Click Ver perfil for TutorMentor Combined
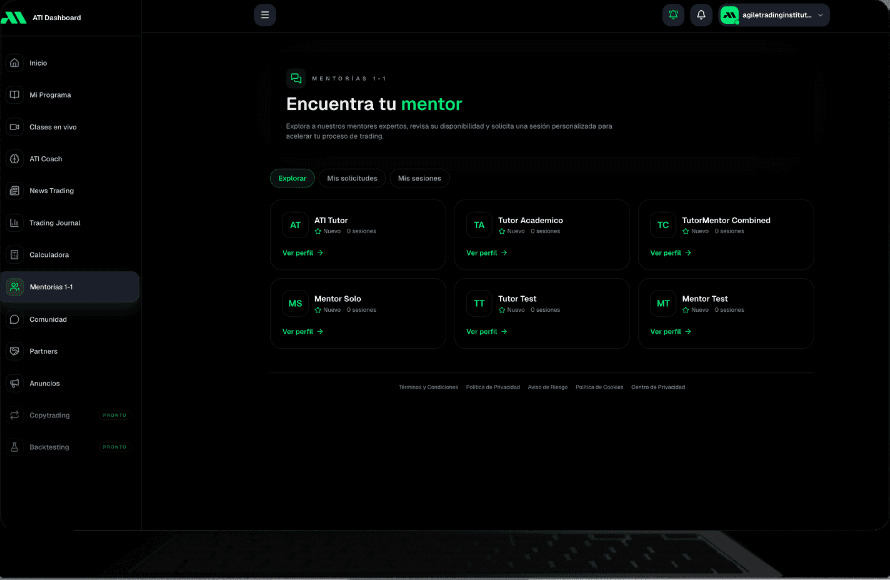The height and width of the screenshot is (580, 890). click(670, 253)
